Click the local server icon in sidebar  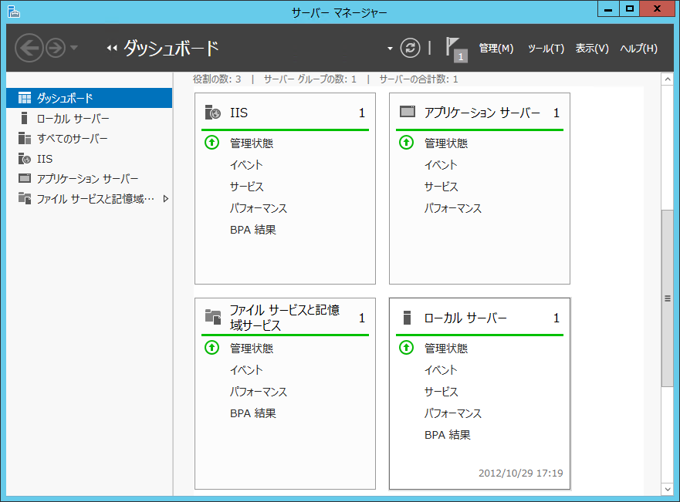pos(24,118)
